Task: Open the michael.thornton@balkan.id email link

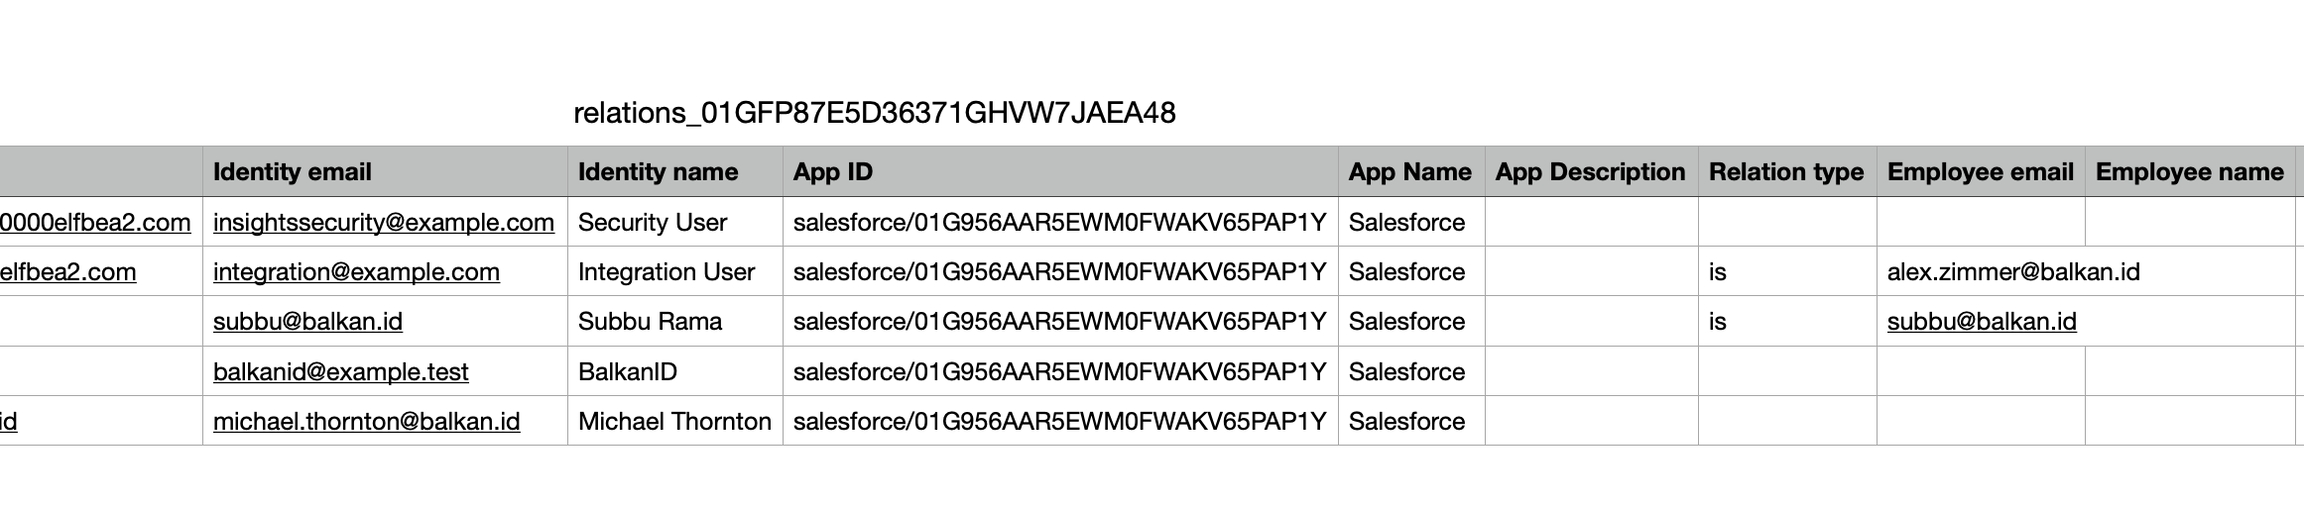Action: 366,421
